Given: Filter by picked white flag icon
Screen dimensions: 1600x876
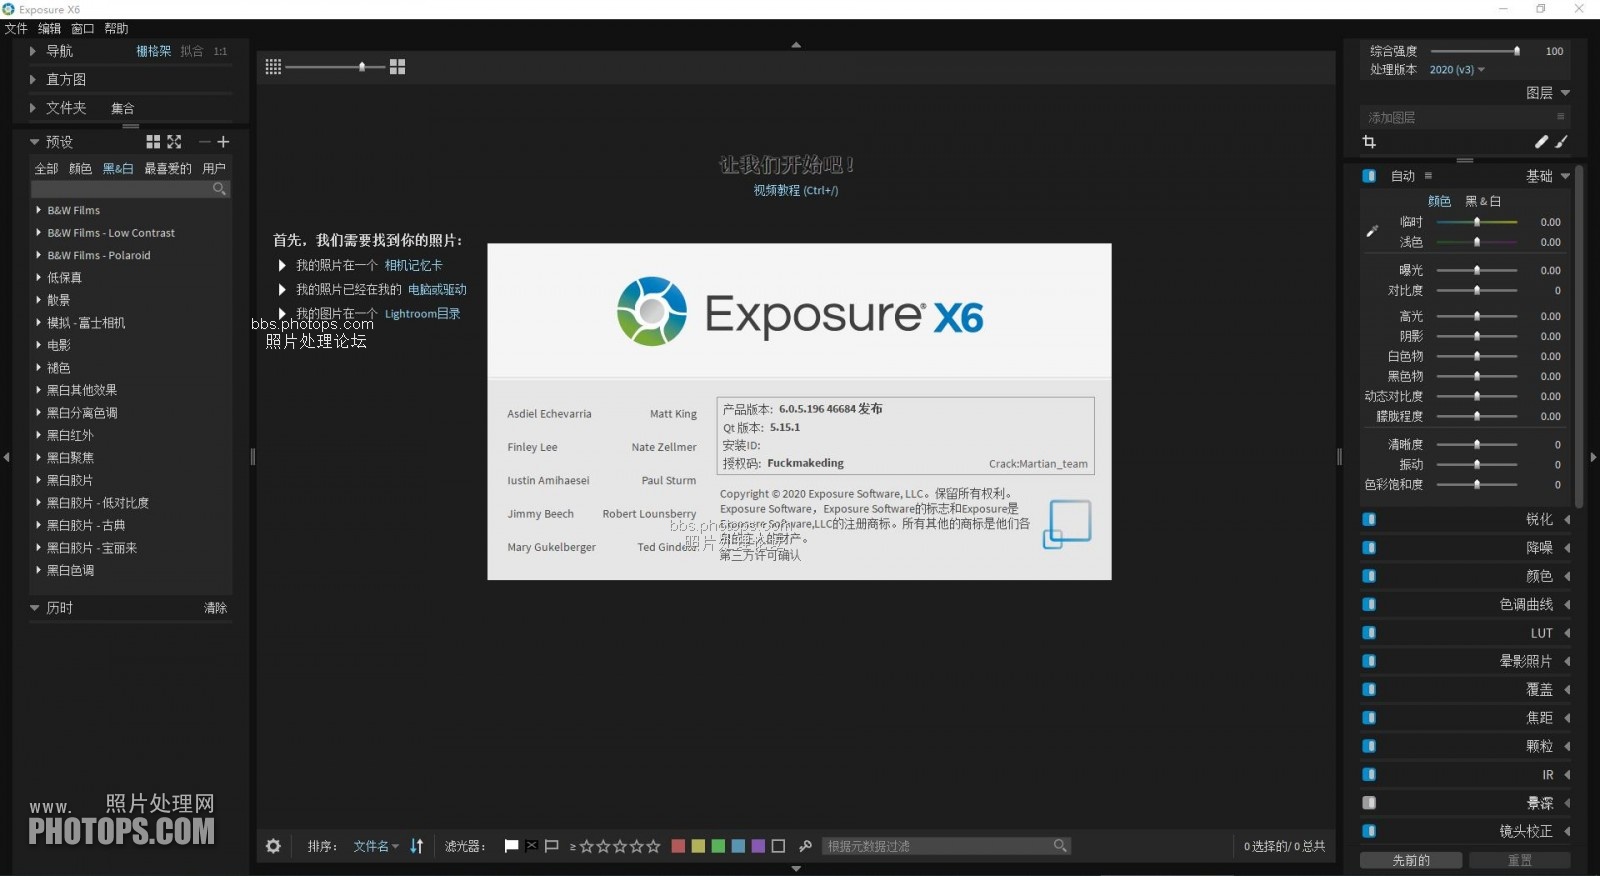Looking at the screenshot, I should tap(511, 846).
